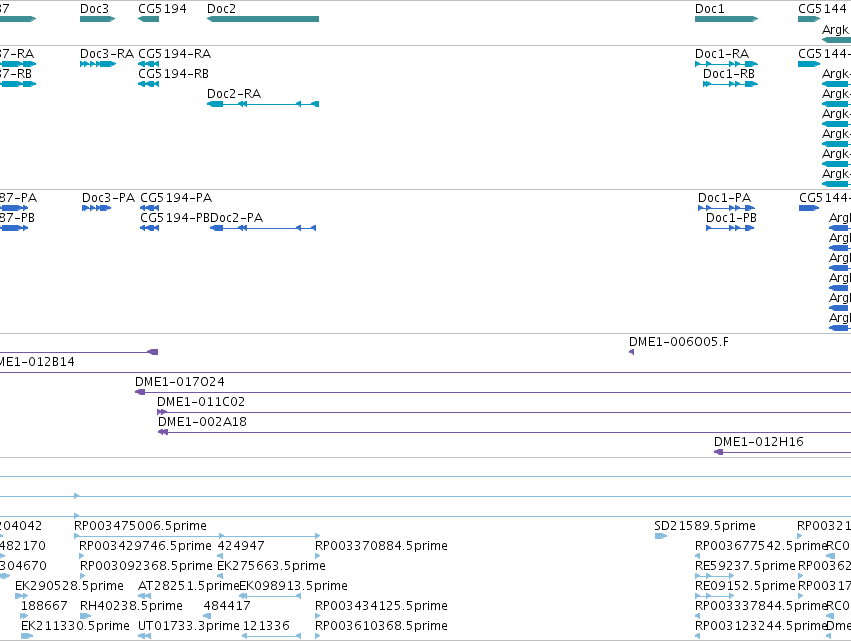
Task: Select the Doc1-PA protein glyph
Action: pos(726,208)
